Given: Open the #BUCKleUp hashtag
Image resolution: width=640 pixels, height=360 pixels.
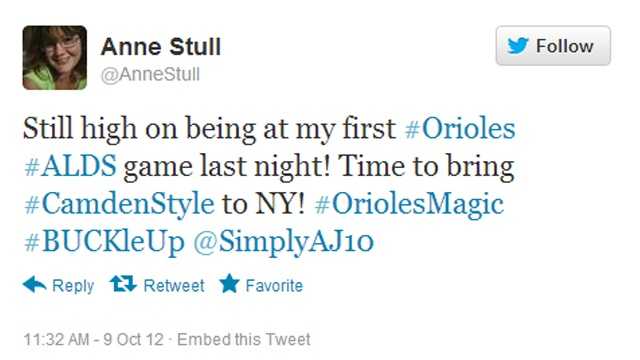Looking at the screenshot, I should (104, 242).
